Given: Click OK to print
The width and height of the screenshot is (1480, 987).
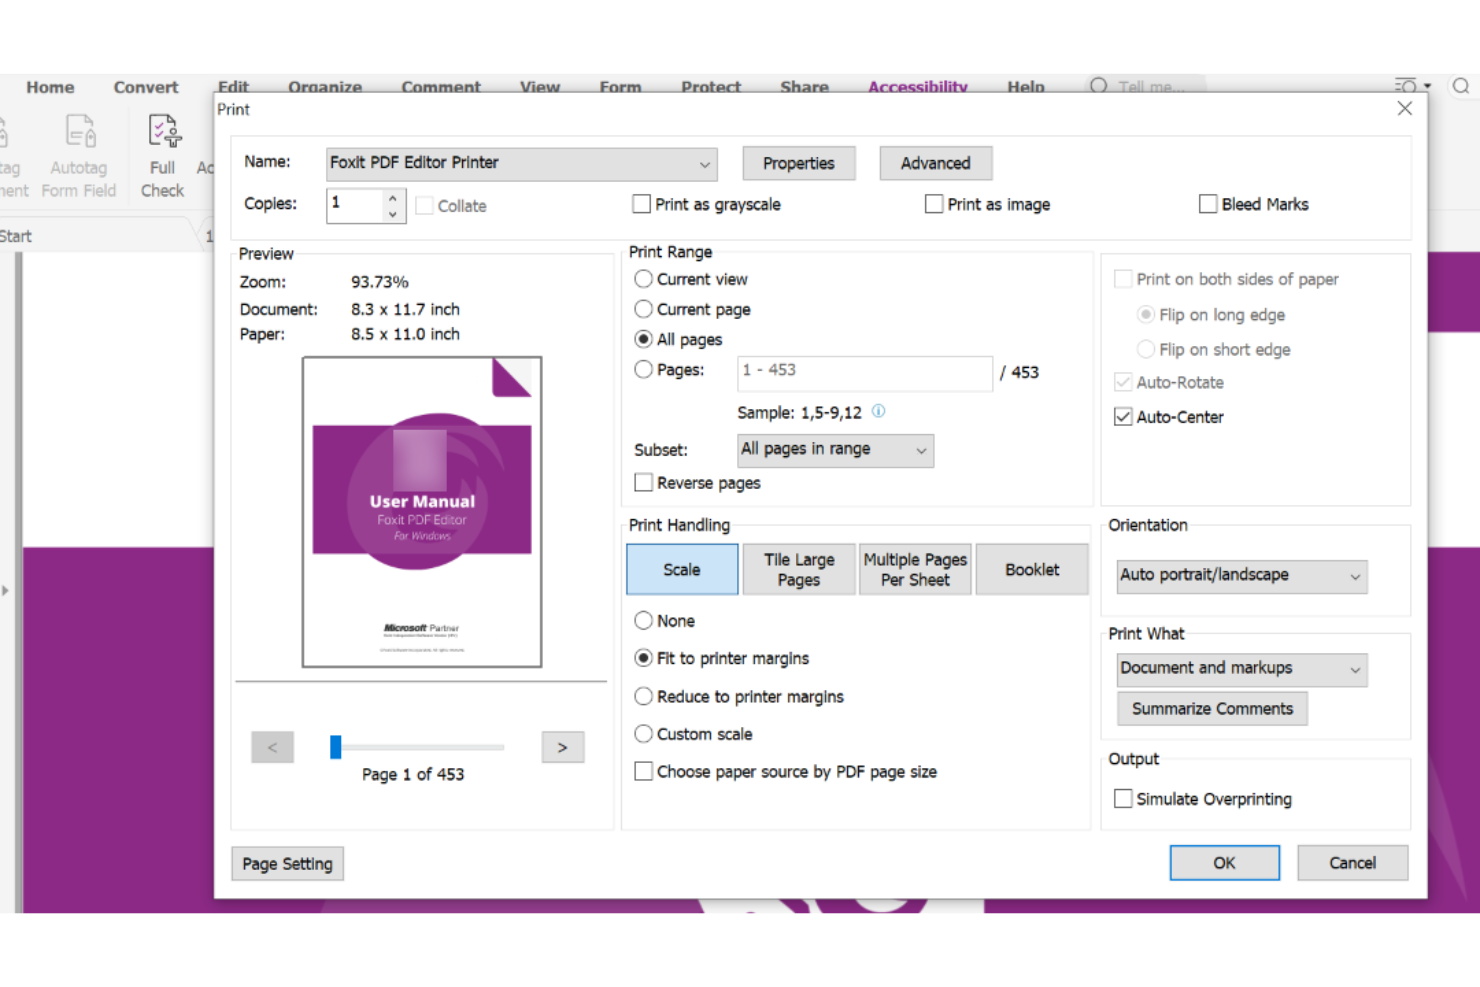Looking at the screenshot, I should pos(1225,862).
